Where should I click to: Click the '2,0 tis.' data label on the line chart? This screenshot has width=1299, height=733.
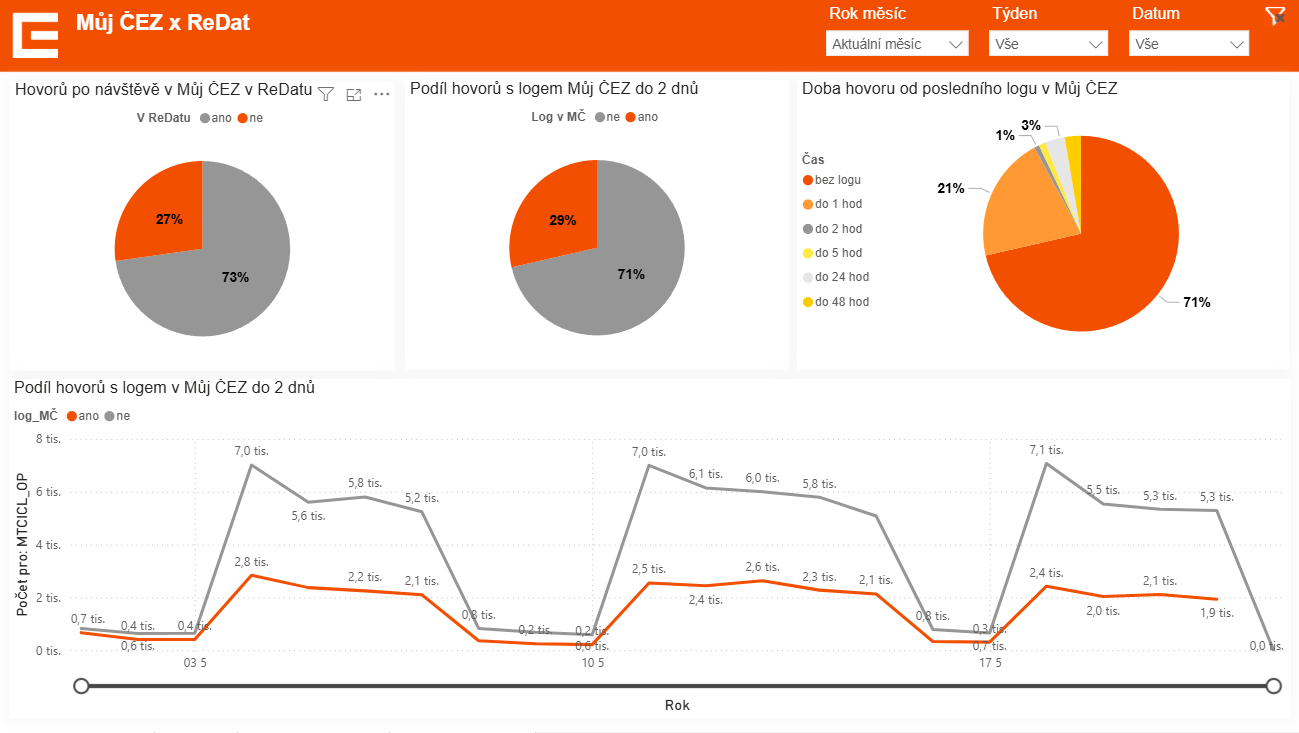tap(1104, 610)
